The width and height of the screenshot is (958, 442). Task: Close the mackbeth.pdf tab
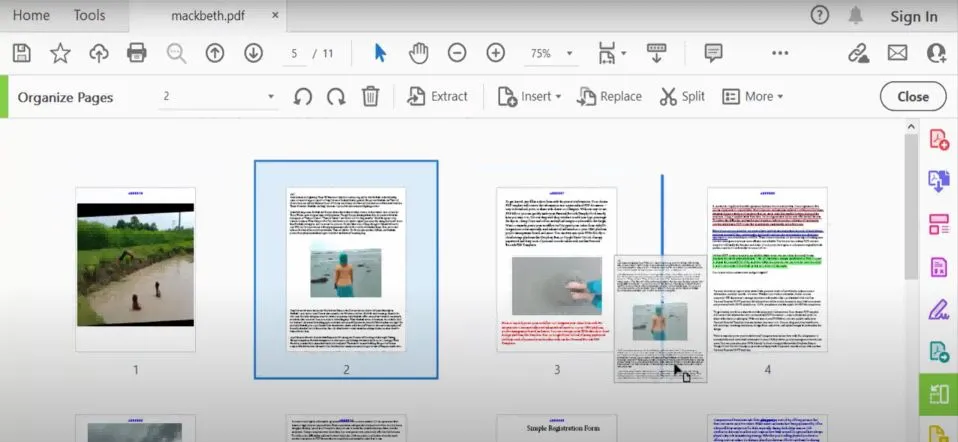coord(275,15)
